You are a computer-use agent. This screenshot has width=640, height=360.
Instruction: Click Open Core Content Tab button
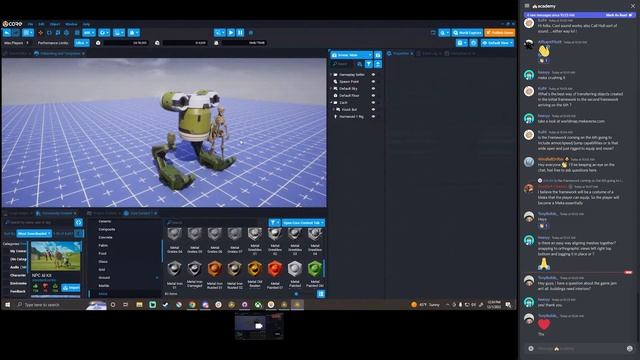(303, 223)
